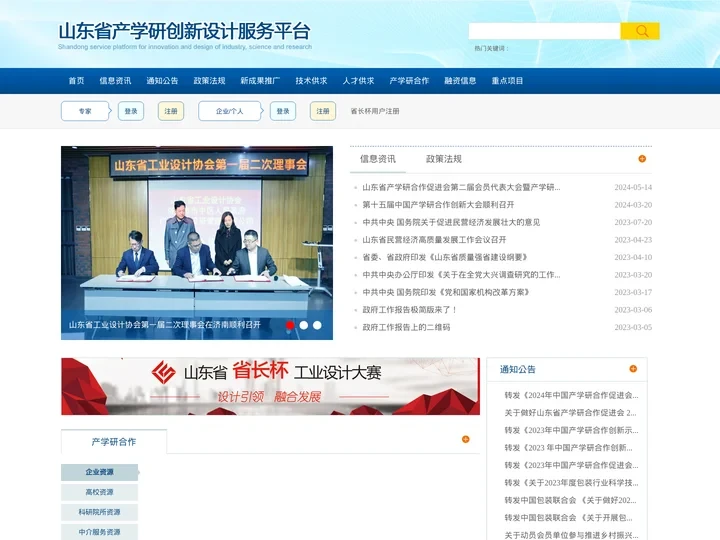Open 通知公告 in the blue navigation bar
720x540 pixels.
[162, 81]
